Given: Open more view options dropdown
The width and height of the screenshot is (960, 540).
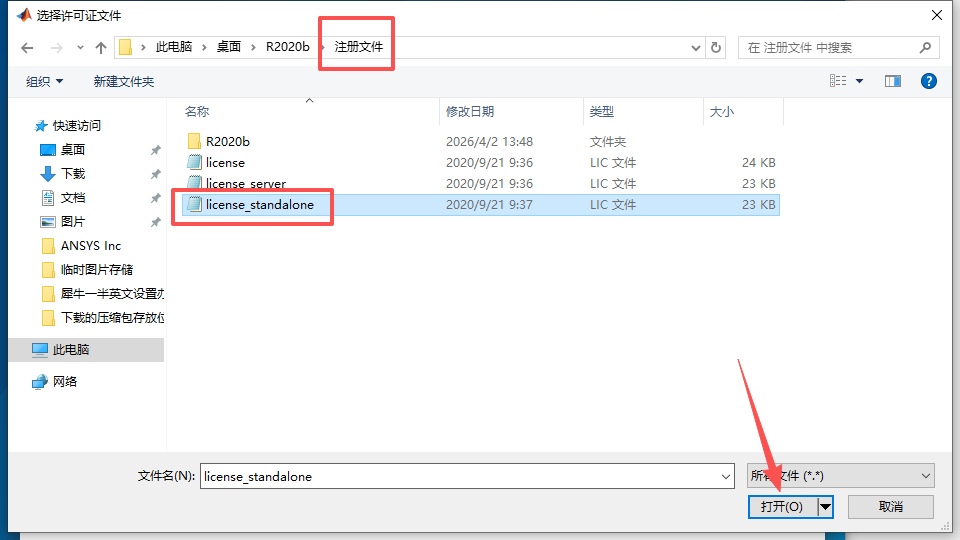Looking at the screenshot, I should [x=860, y=81].
